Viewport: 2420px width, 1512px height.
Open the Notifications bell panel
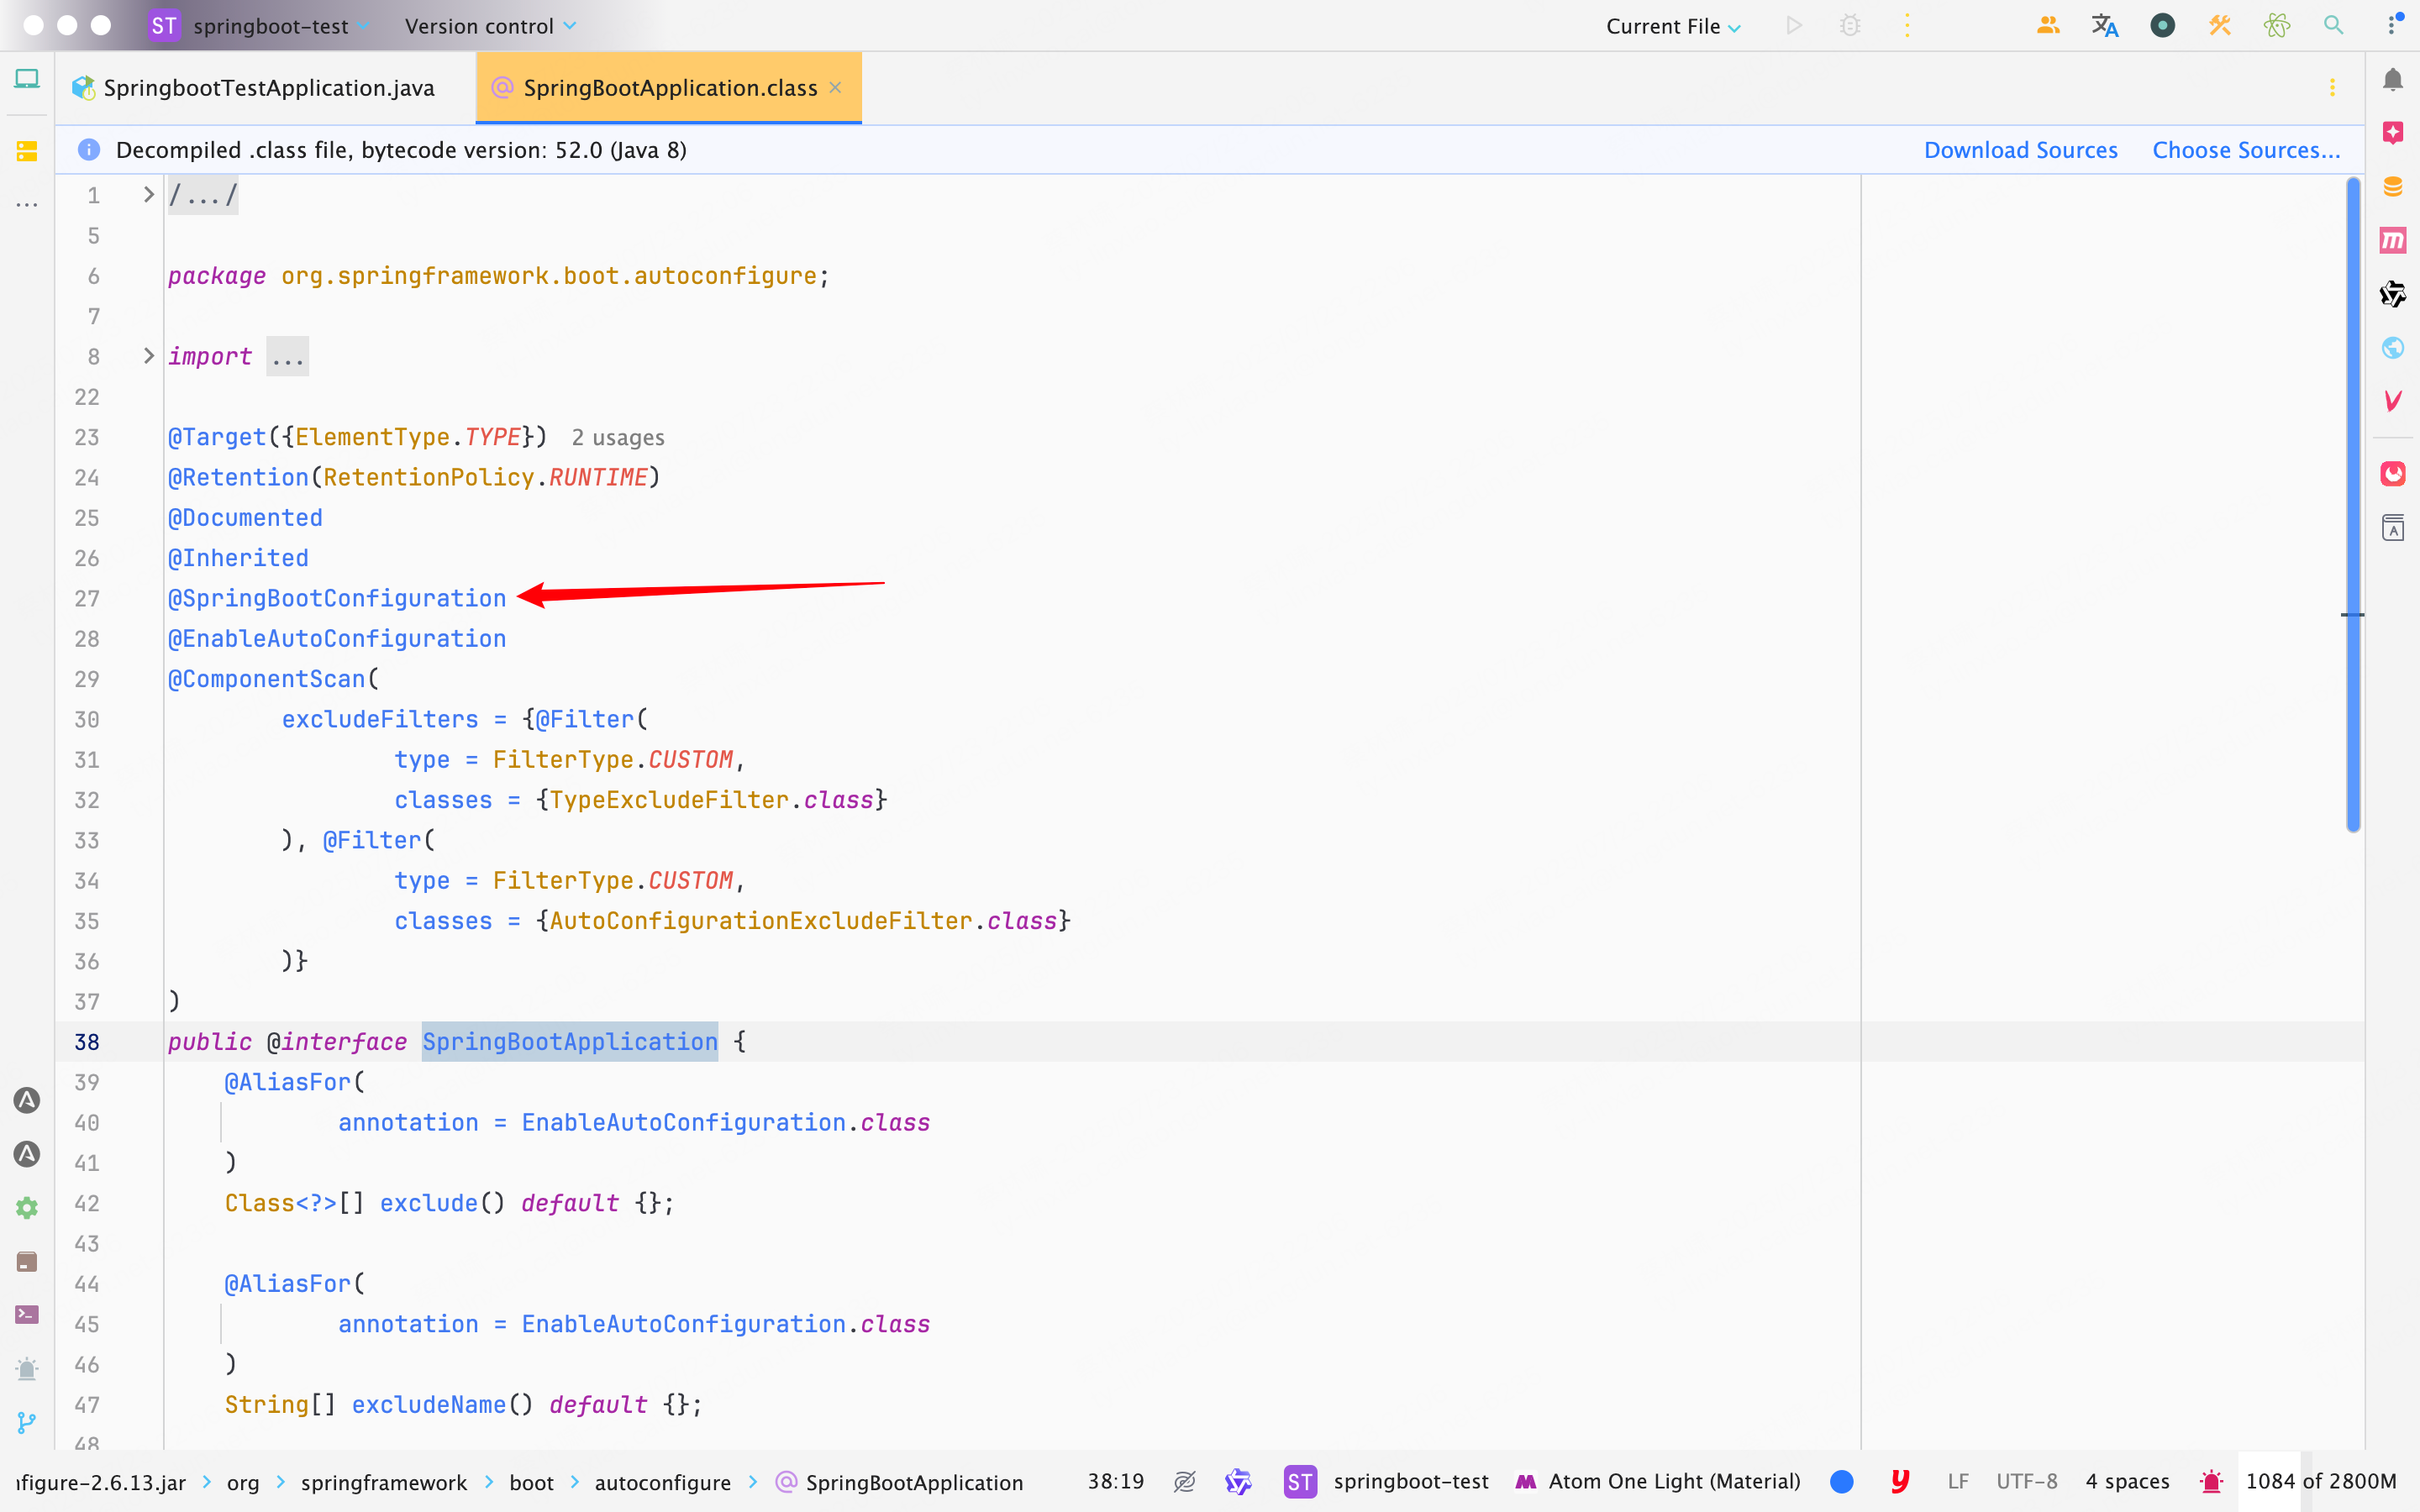tap(2392, 80)
